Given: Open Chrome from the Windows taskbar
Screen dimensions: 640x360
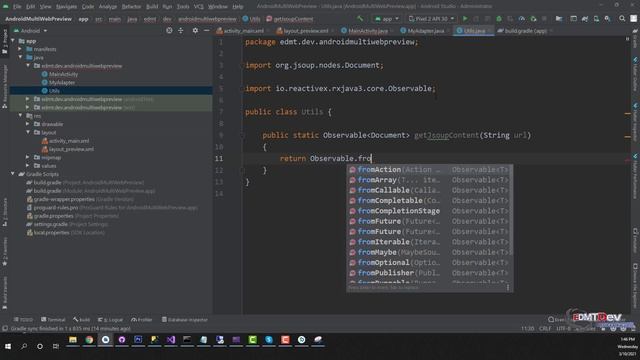Looking at the screenshot, I should [89, 340].
